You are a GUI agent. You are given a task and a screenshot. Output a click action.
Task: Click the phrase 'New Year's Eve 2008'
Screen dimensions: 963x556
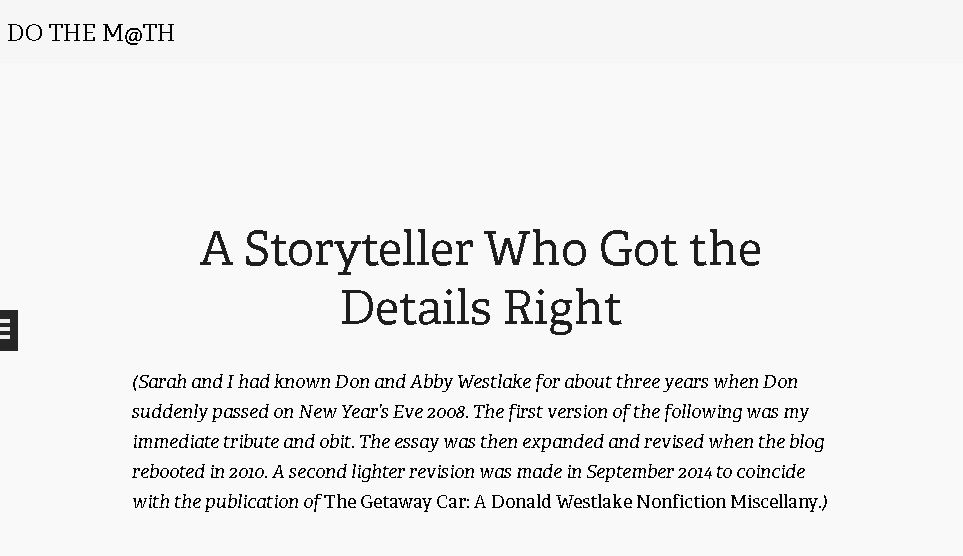[382, 412]
